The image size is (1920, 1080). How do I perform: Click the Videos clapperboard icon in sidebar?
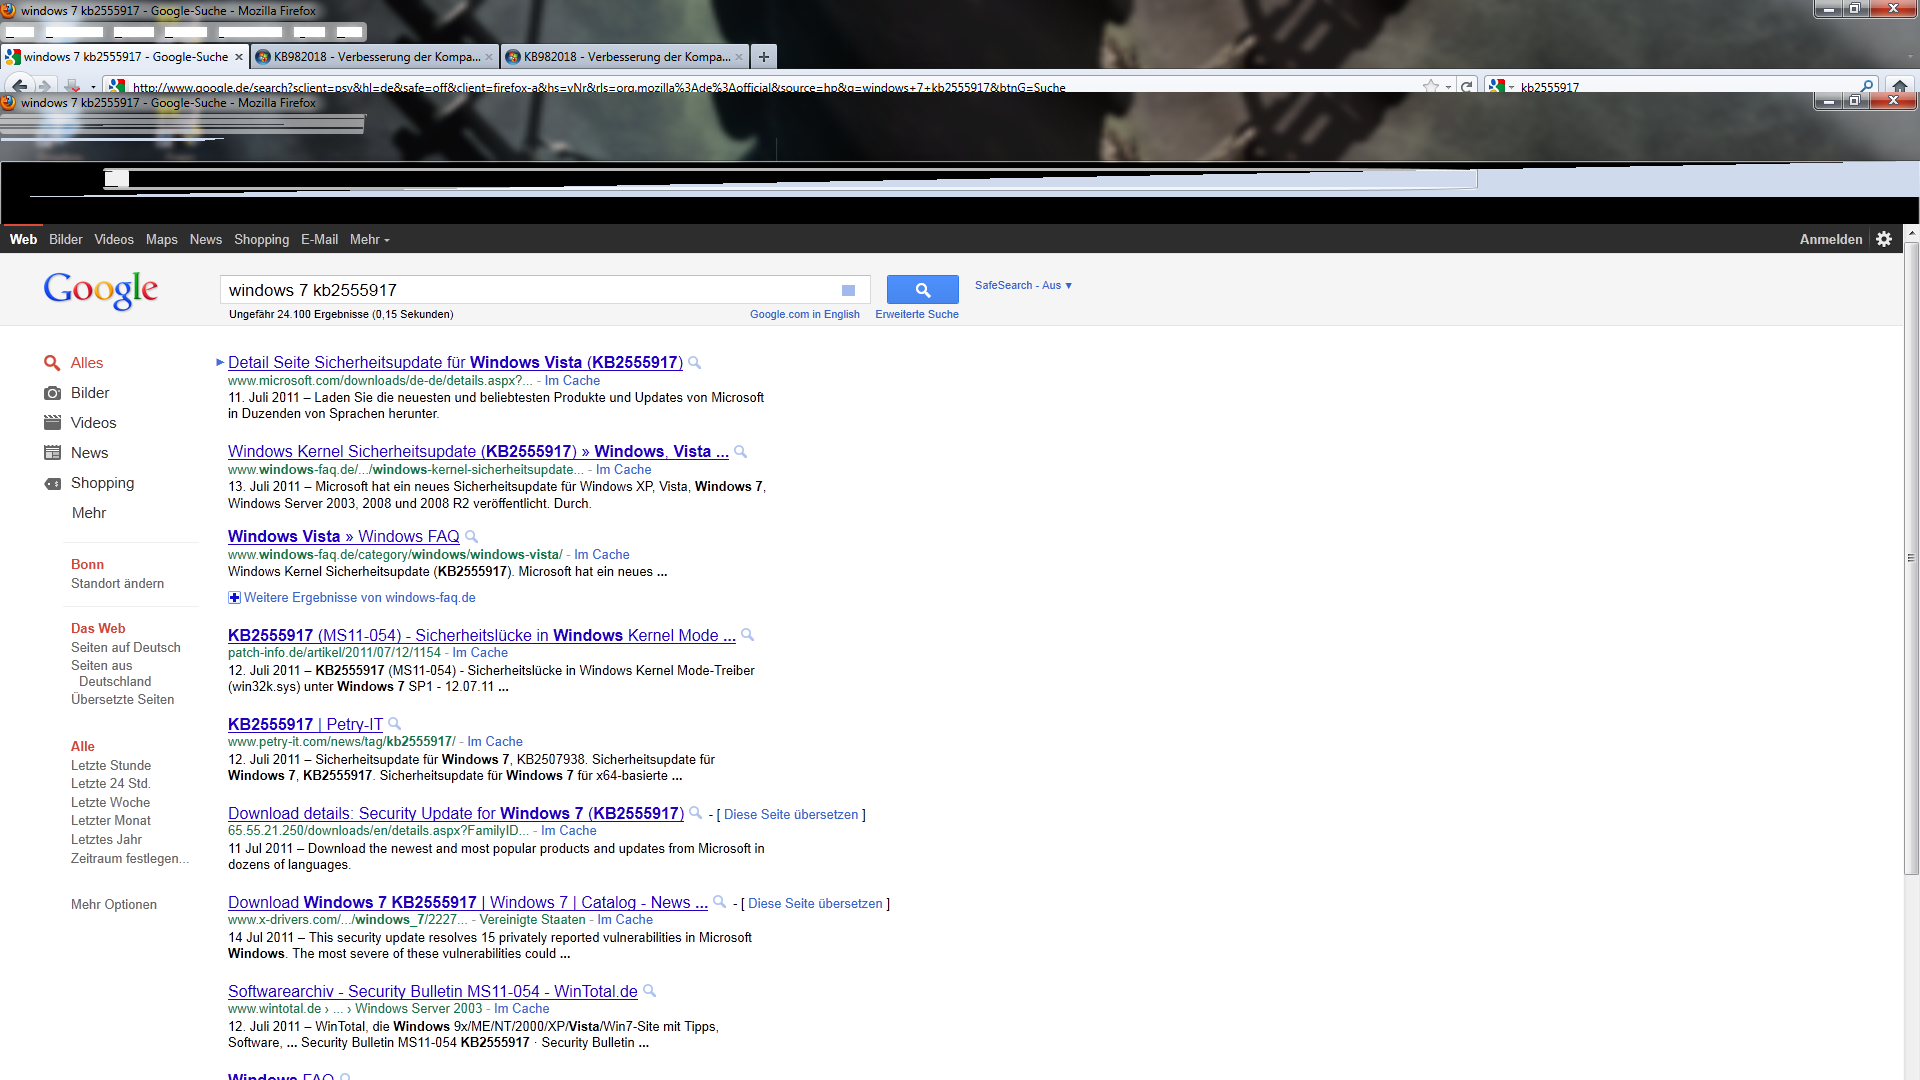click(52, 423)
